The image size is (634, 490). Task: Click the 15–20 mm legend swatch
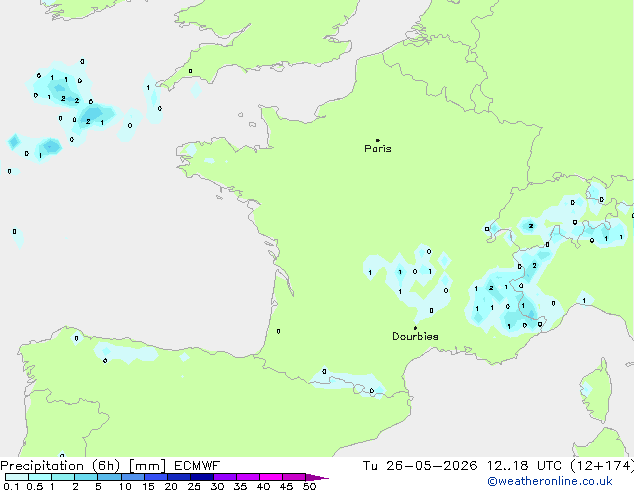coord(155,477)
